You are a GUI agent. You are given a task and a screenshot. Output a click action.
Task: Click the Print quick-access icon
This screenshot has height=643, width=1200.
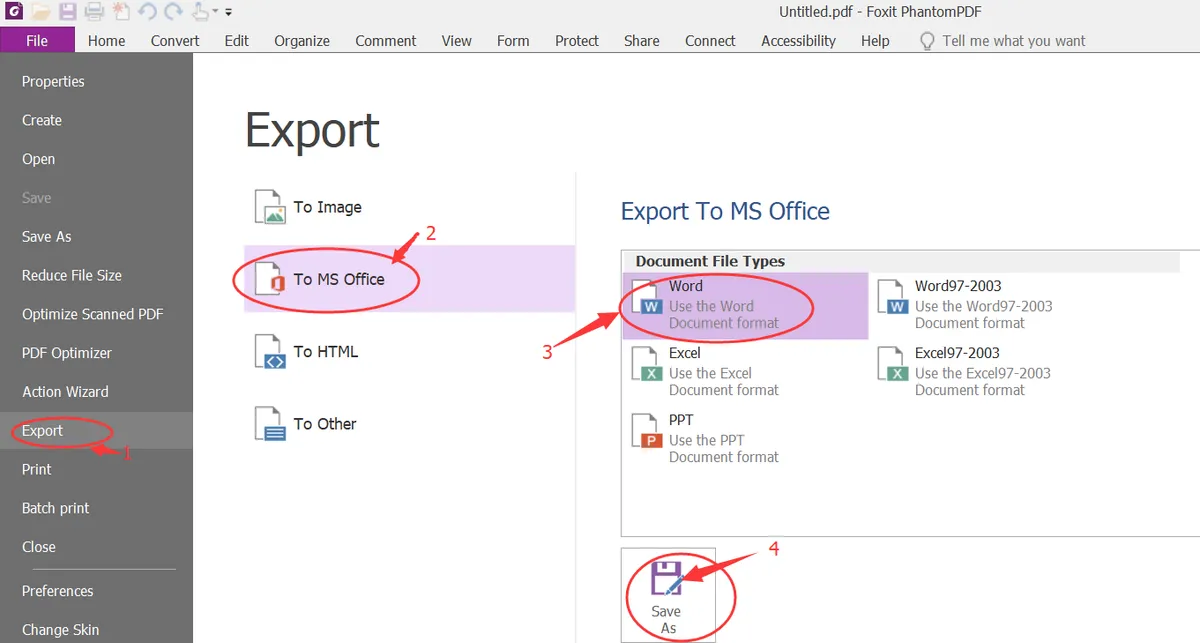point(94,12)
